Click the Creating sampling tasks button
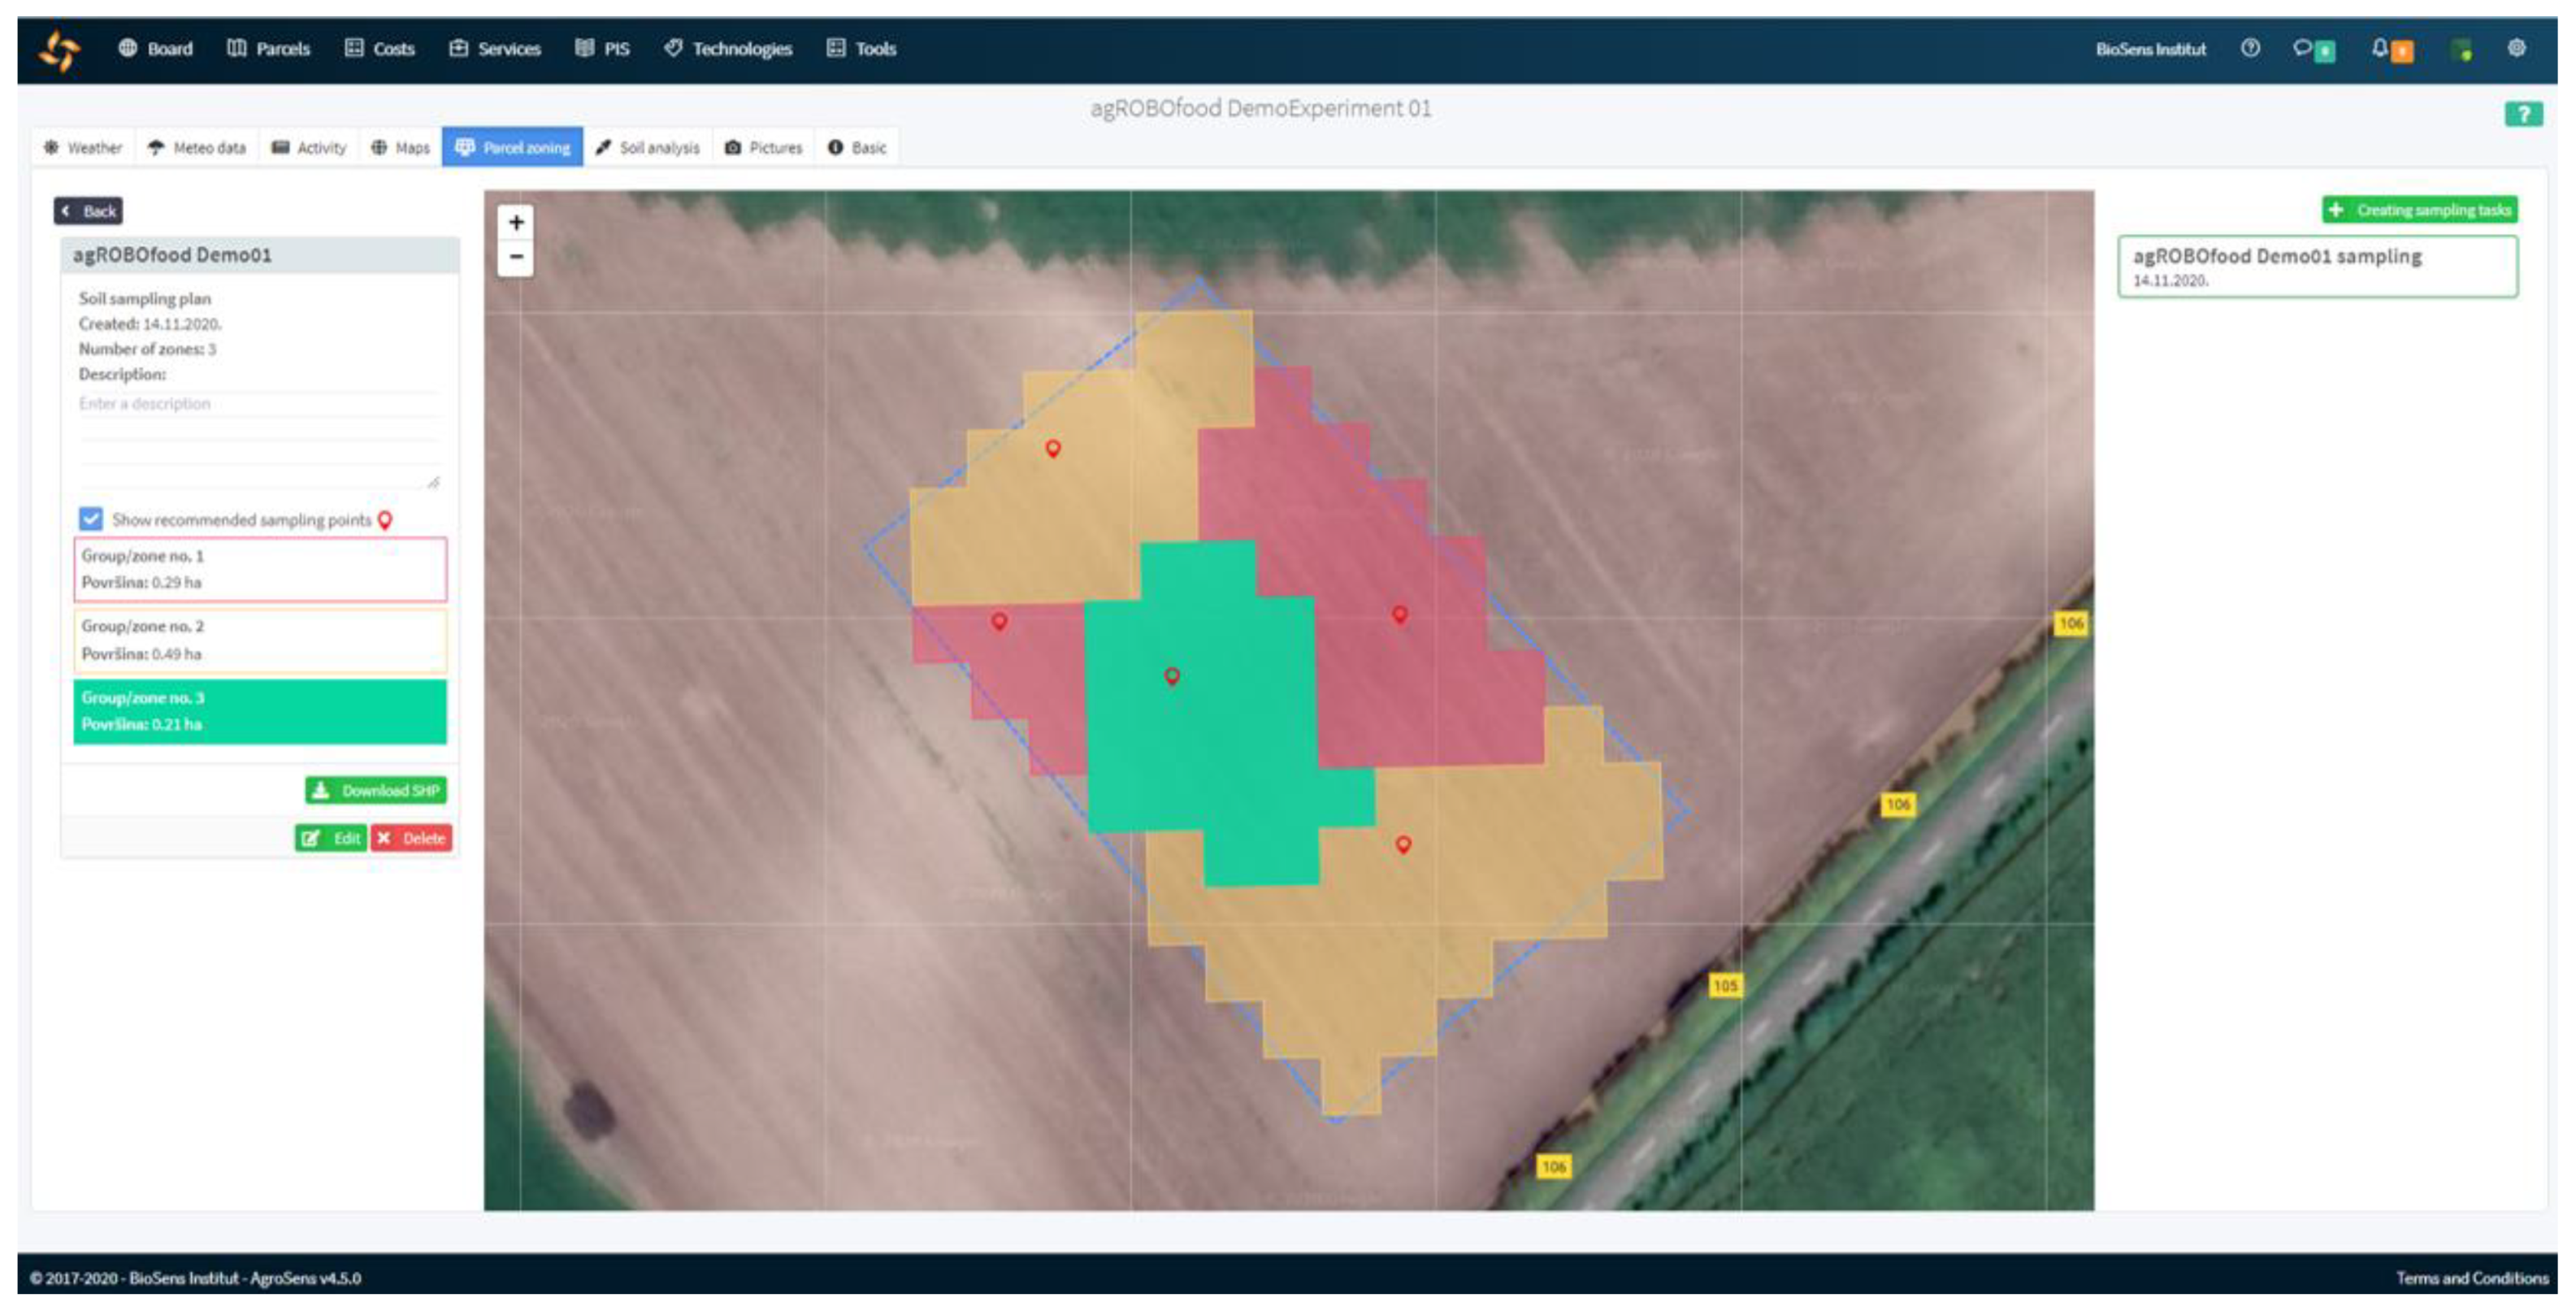The height and width of the screenshot is (1311, 2576). pos(2419,209)
